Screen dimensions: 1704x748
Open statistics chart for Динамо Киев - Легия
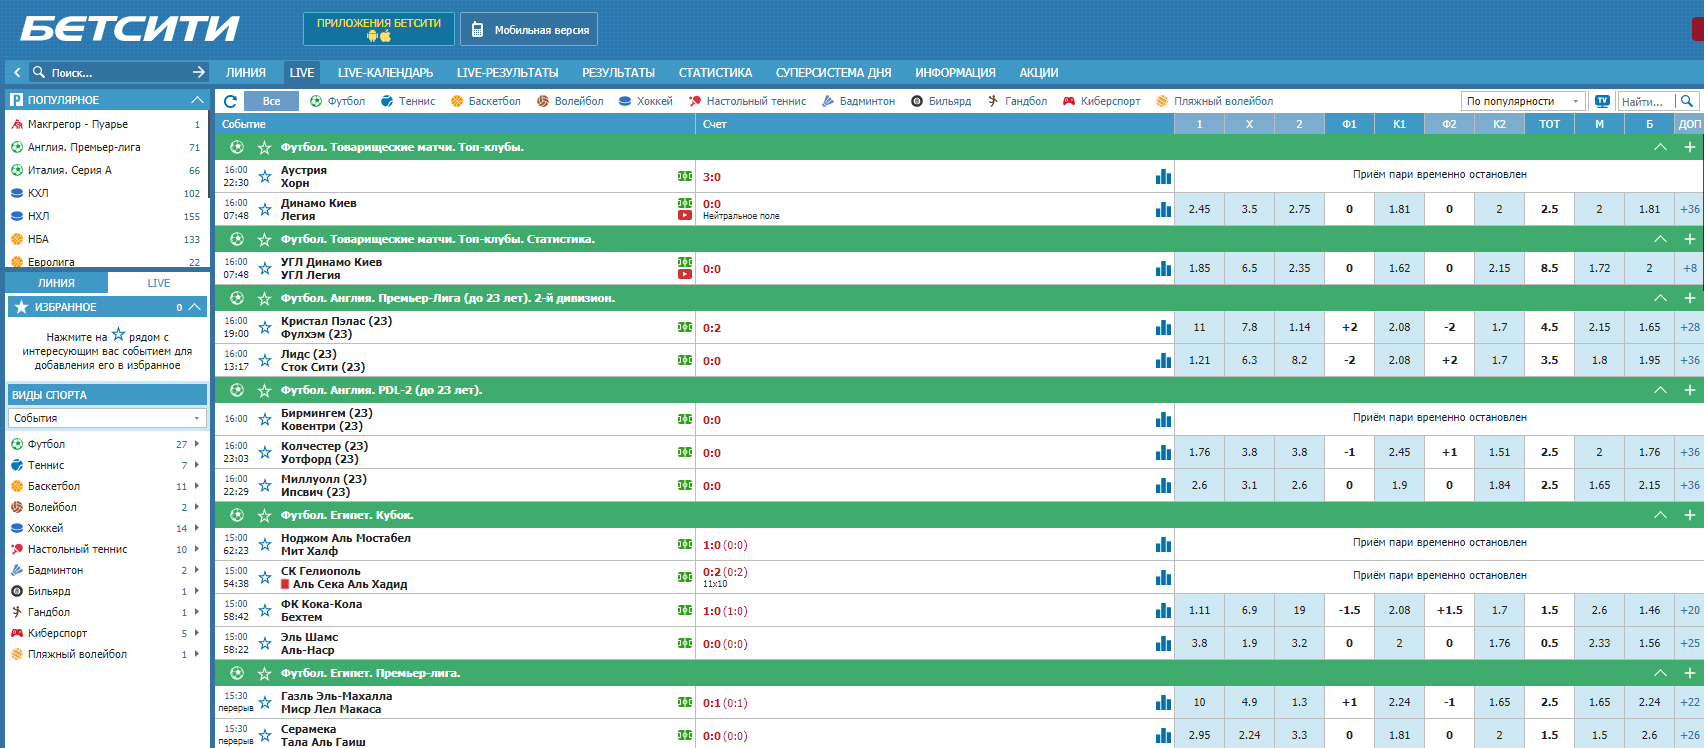point(1163,210)
